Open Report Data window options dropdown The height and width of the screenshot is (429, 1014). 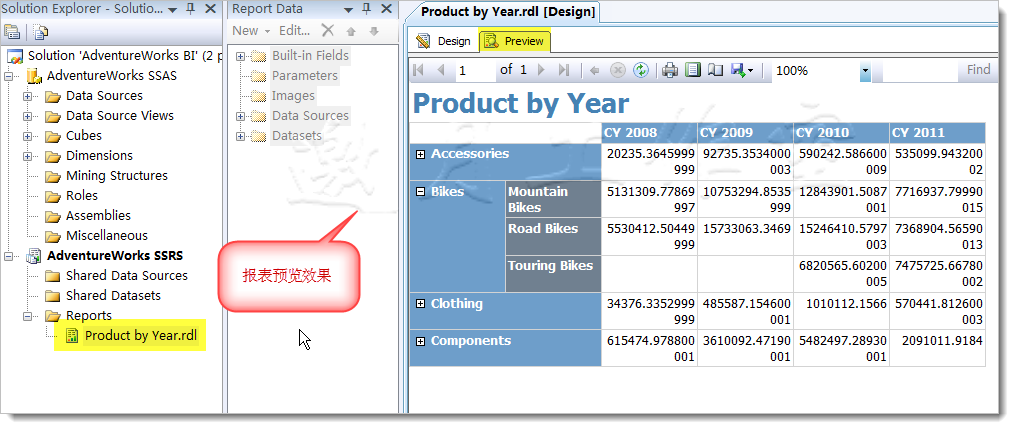pyautogui.click(x=349, y=10)
